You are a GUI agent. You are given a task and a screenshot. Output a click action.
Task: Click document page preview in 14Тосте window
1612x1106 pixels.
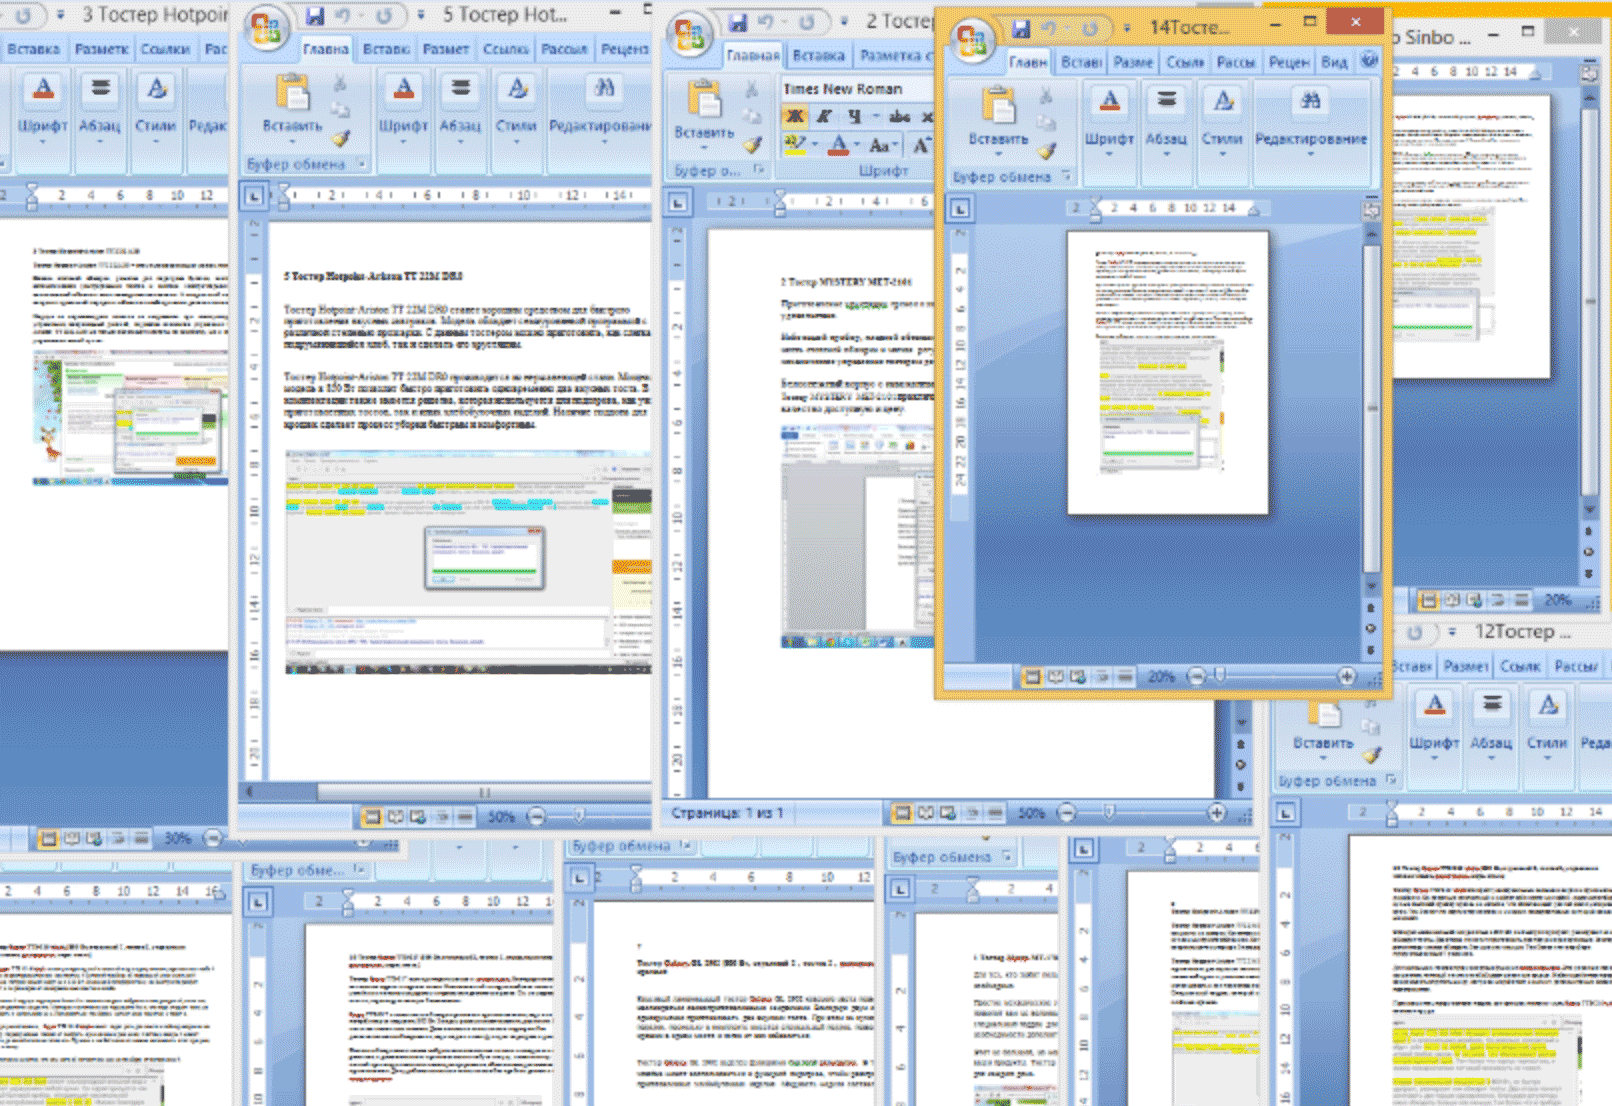point(1168,373)
